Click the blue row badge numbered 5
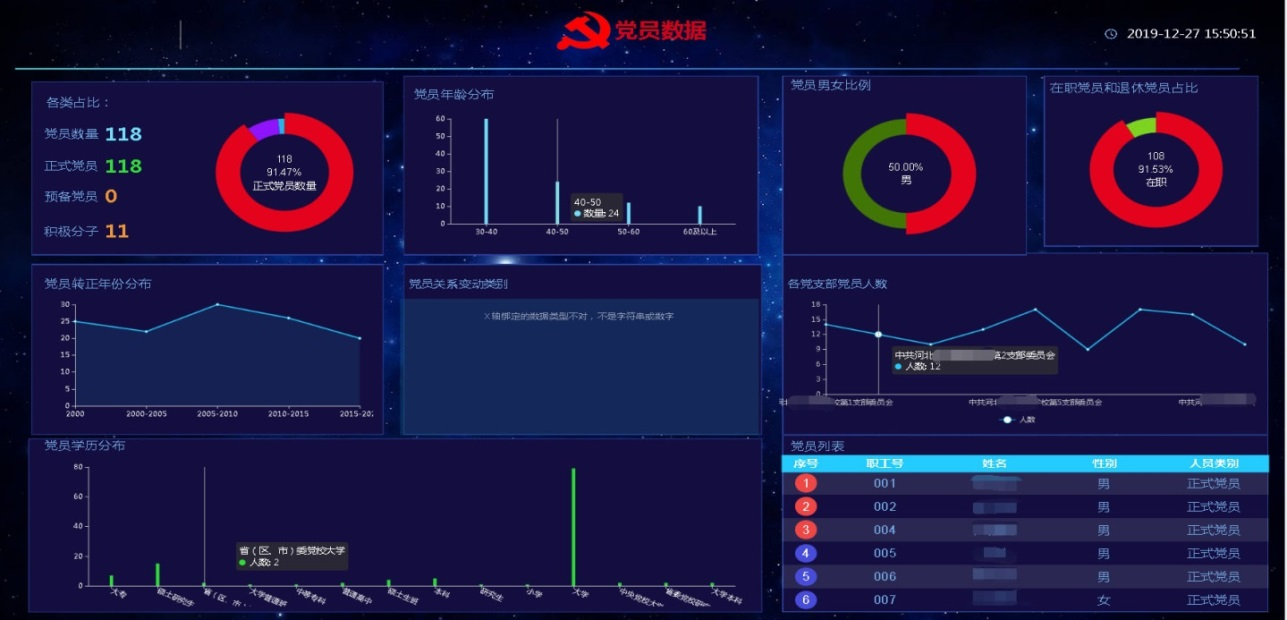 point(806,577)
